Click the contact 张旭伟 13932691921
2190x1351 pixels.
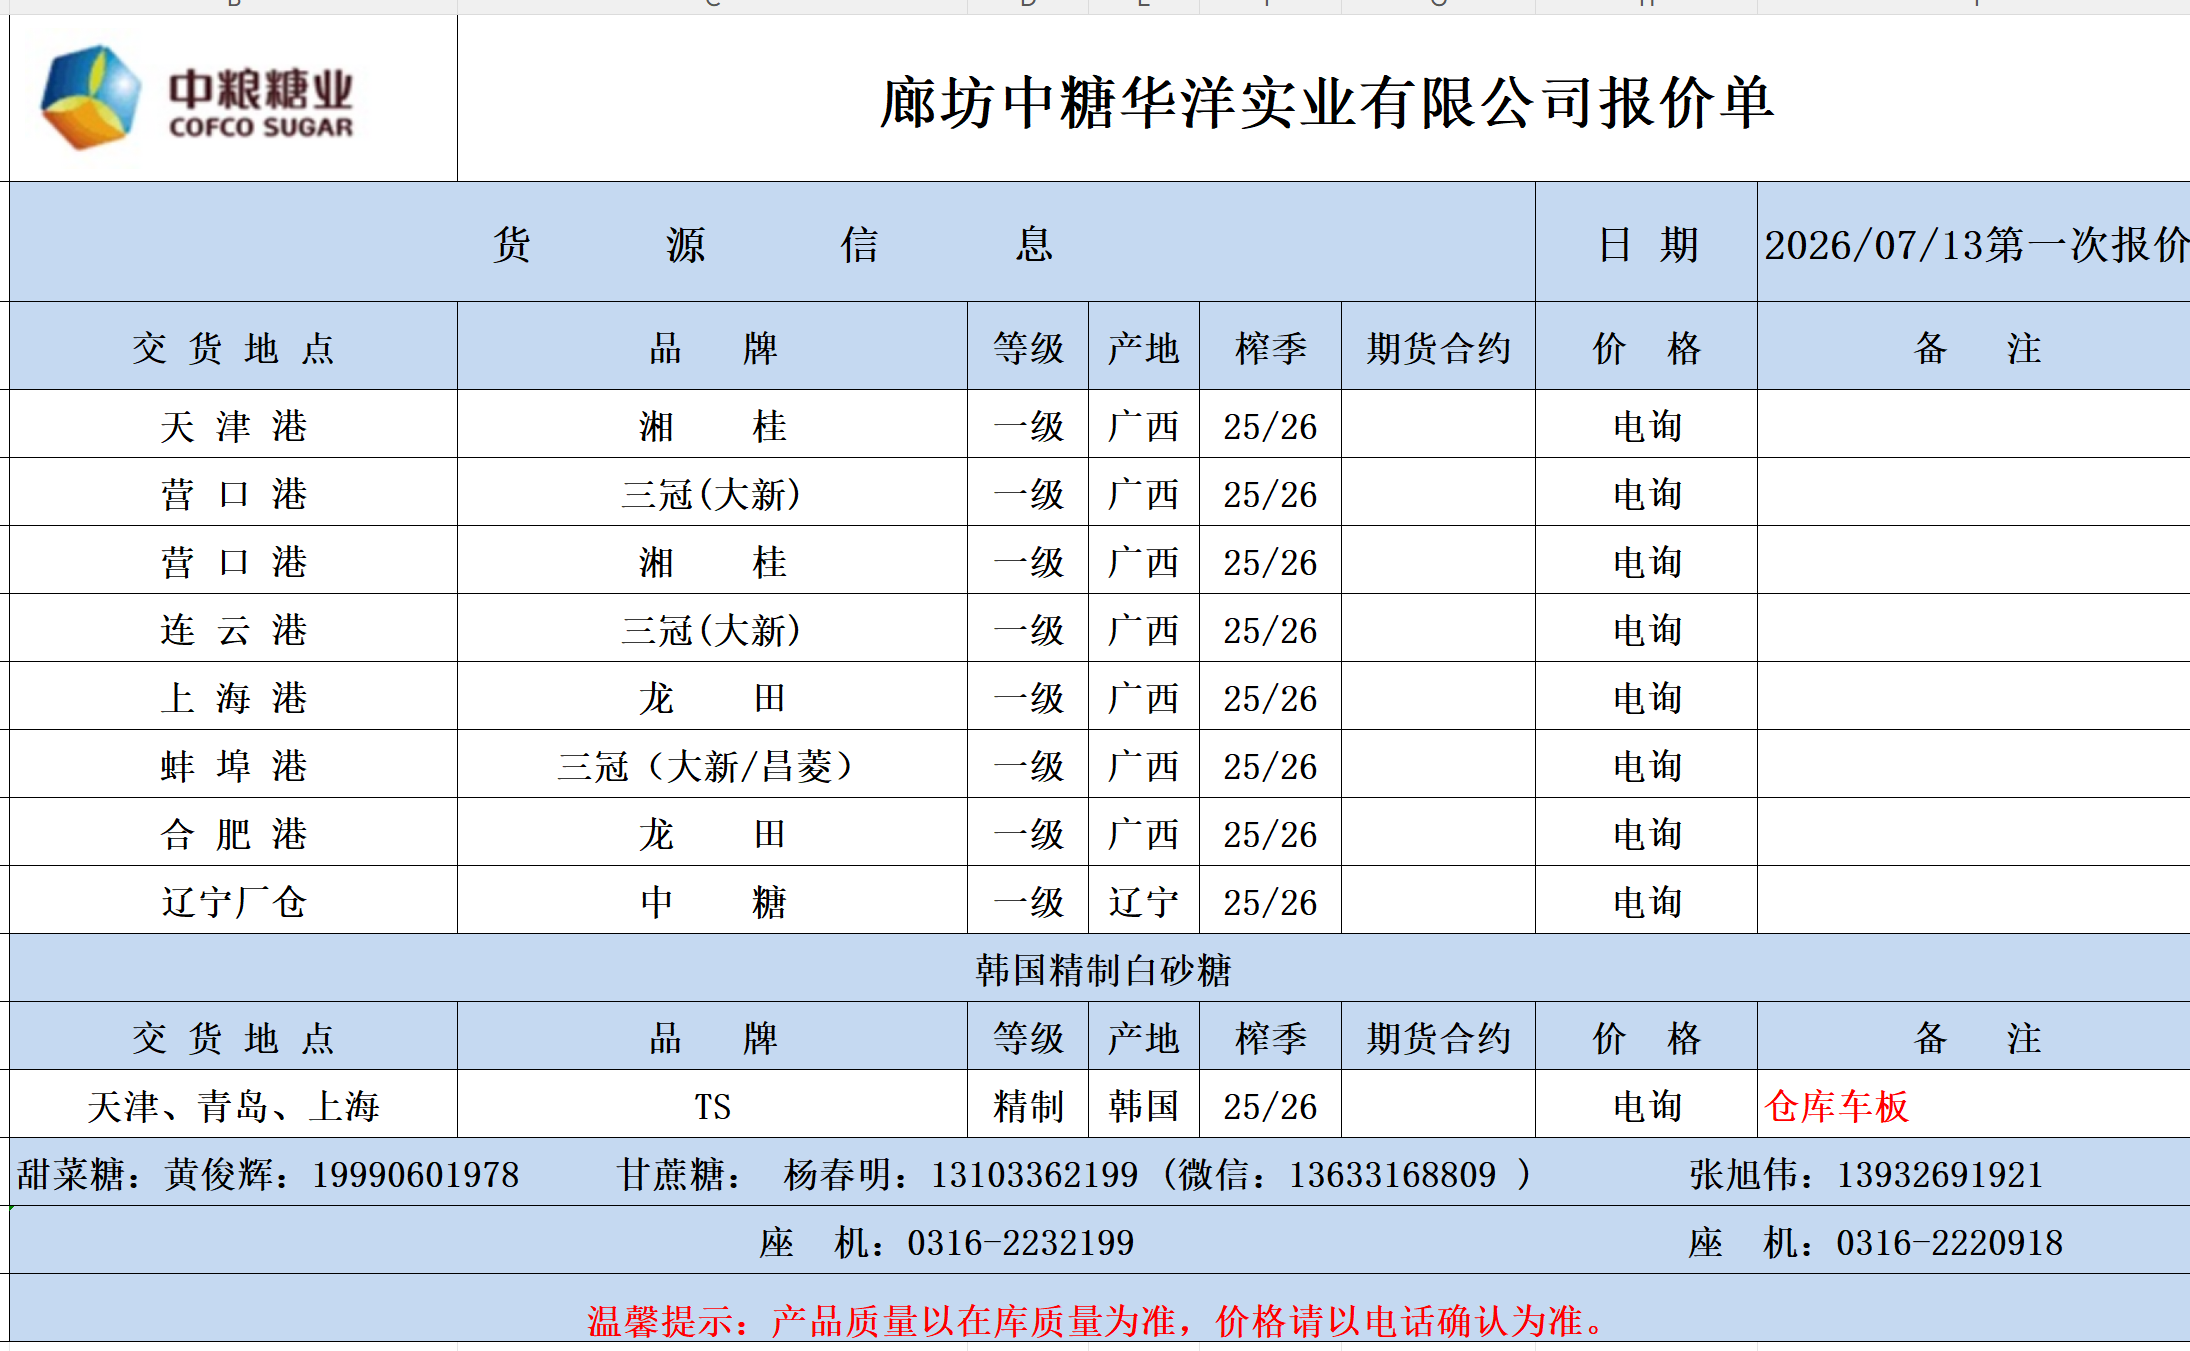[x=1866, y=1174]
